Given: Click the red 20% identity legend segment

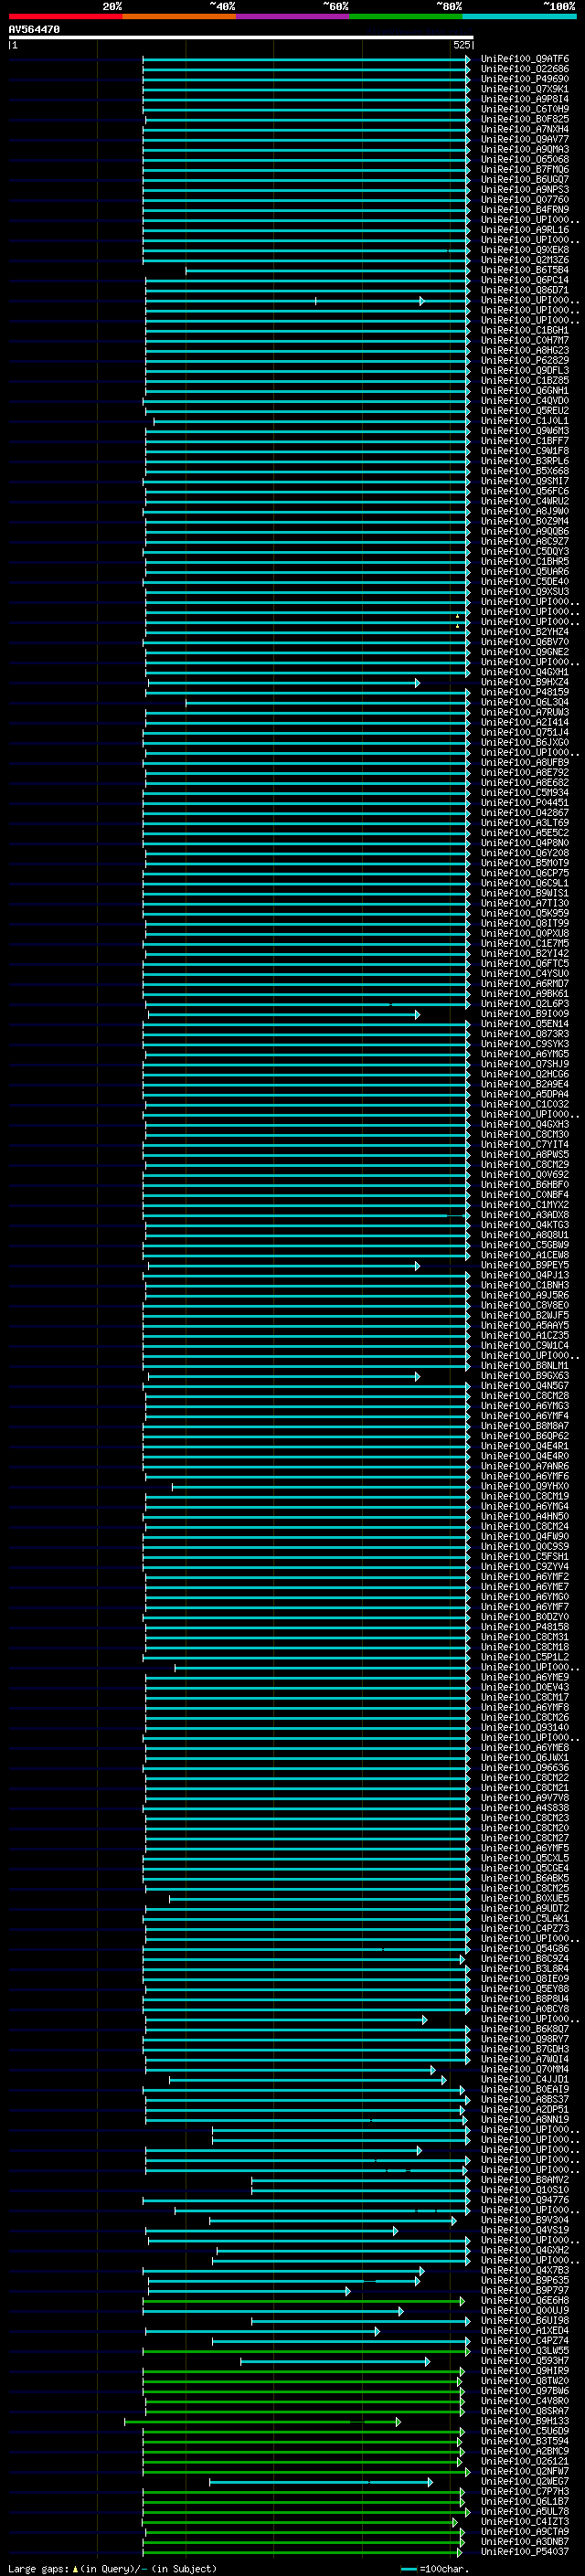Looking at the screenshot, I should pyautogui.click(x=65, y=16).
